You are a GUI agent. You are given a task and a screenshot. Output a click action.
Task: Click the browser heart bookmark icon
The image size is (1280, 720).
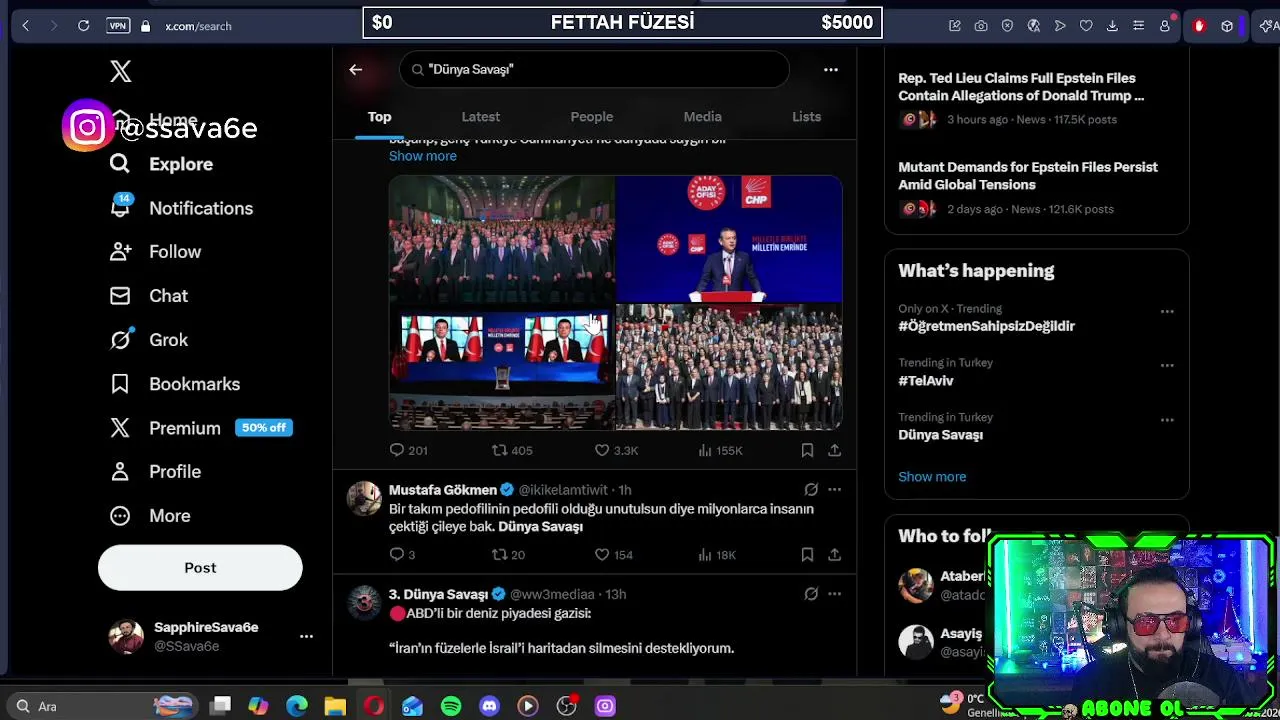1086,26
